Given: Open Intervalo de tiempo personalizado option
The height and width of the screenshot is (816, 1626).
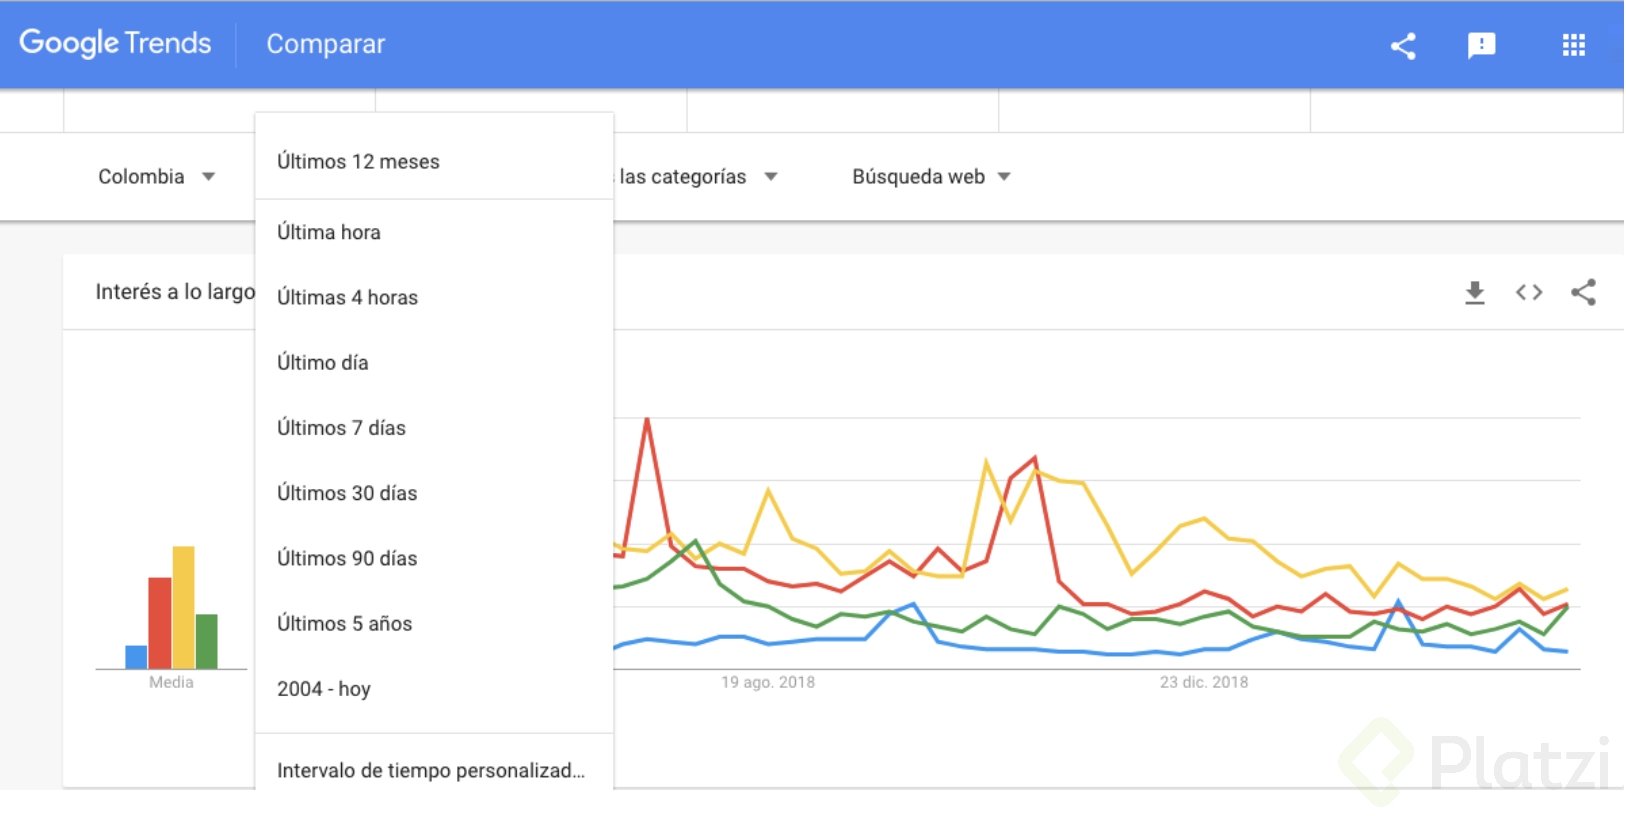Looking at the screenshot, I should pos(430,770).
